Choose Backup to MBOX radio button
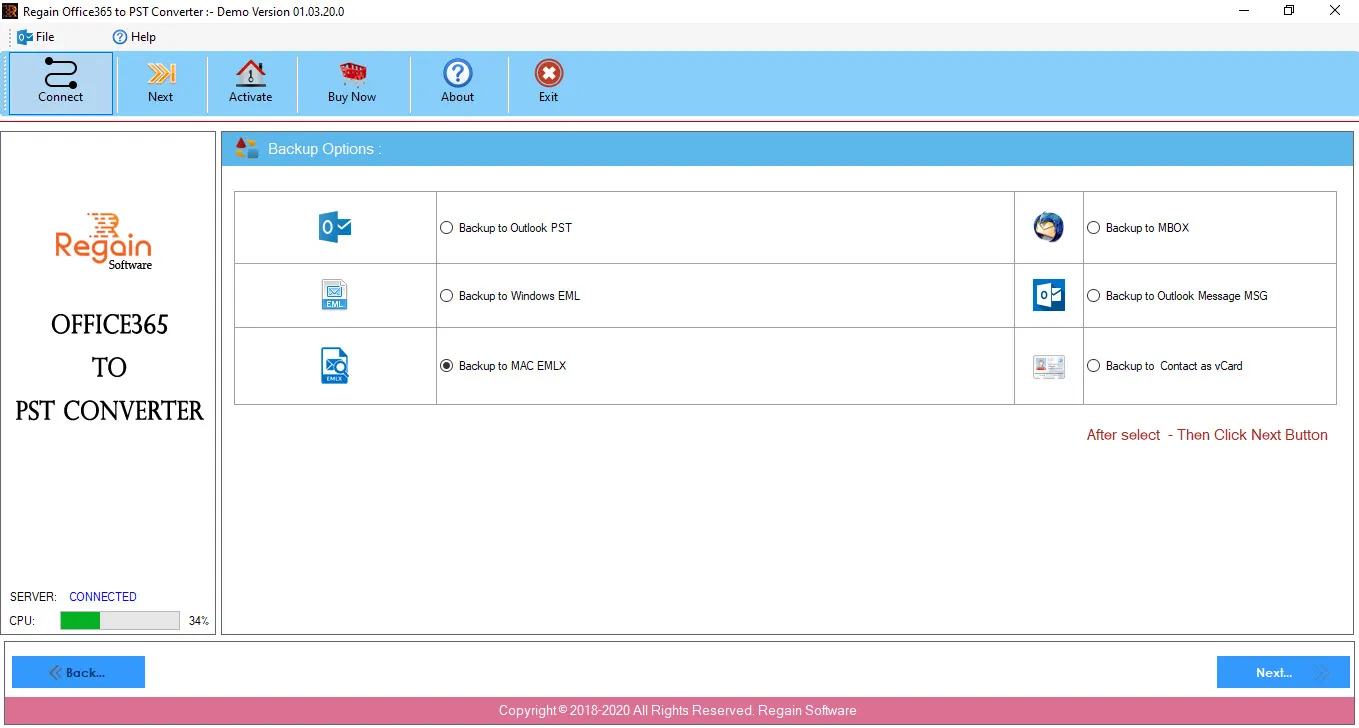 (1138, 228)
